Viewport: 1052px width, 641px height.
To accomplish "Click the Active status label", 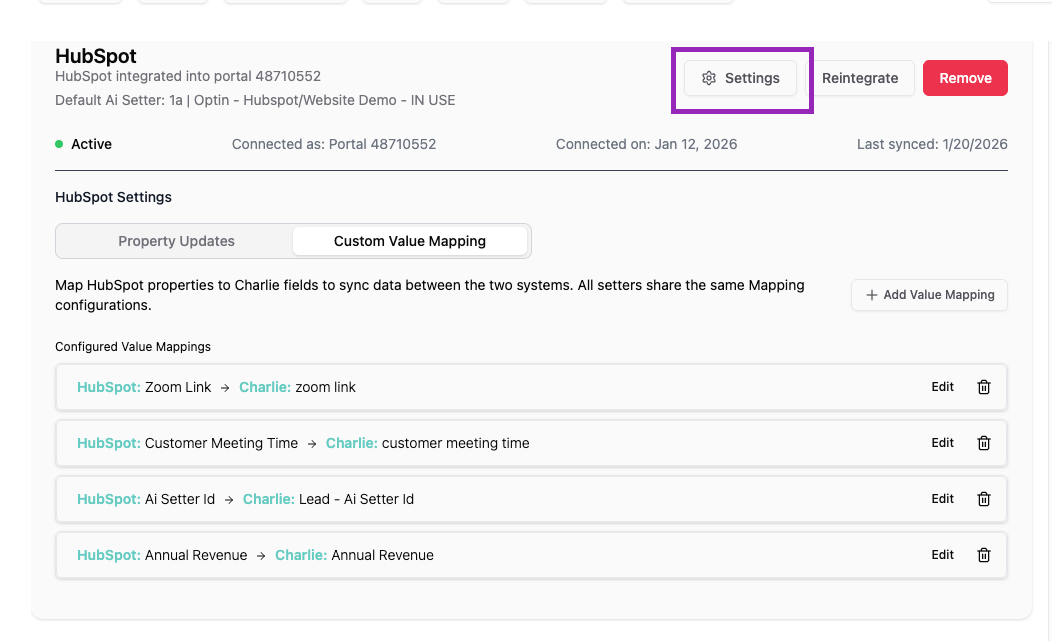I will [91, 144].
